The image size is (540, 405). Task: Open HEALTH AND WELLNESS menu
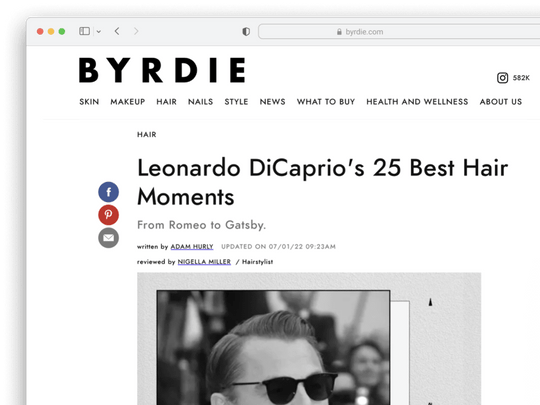417,102
